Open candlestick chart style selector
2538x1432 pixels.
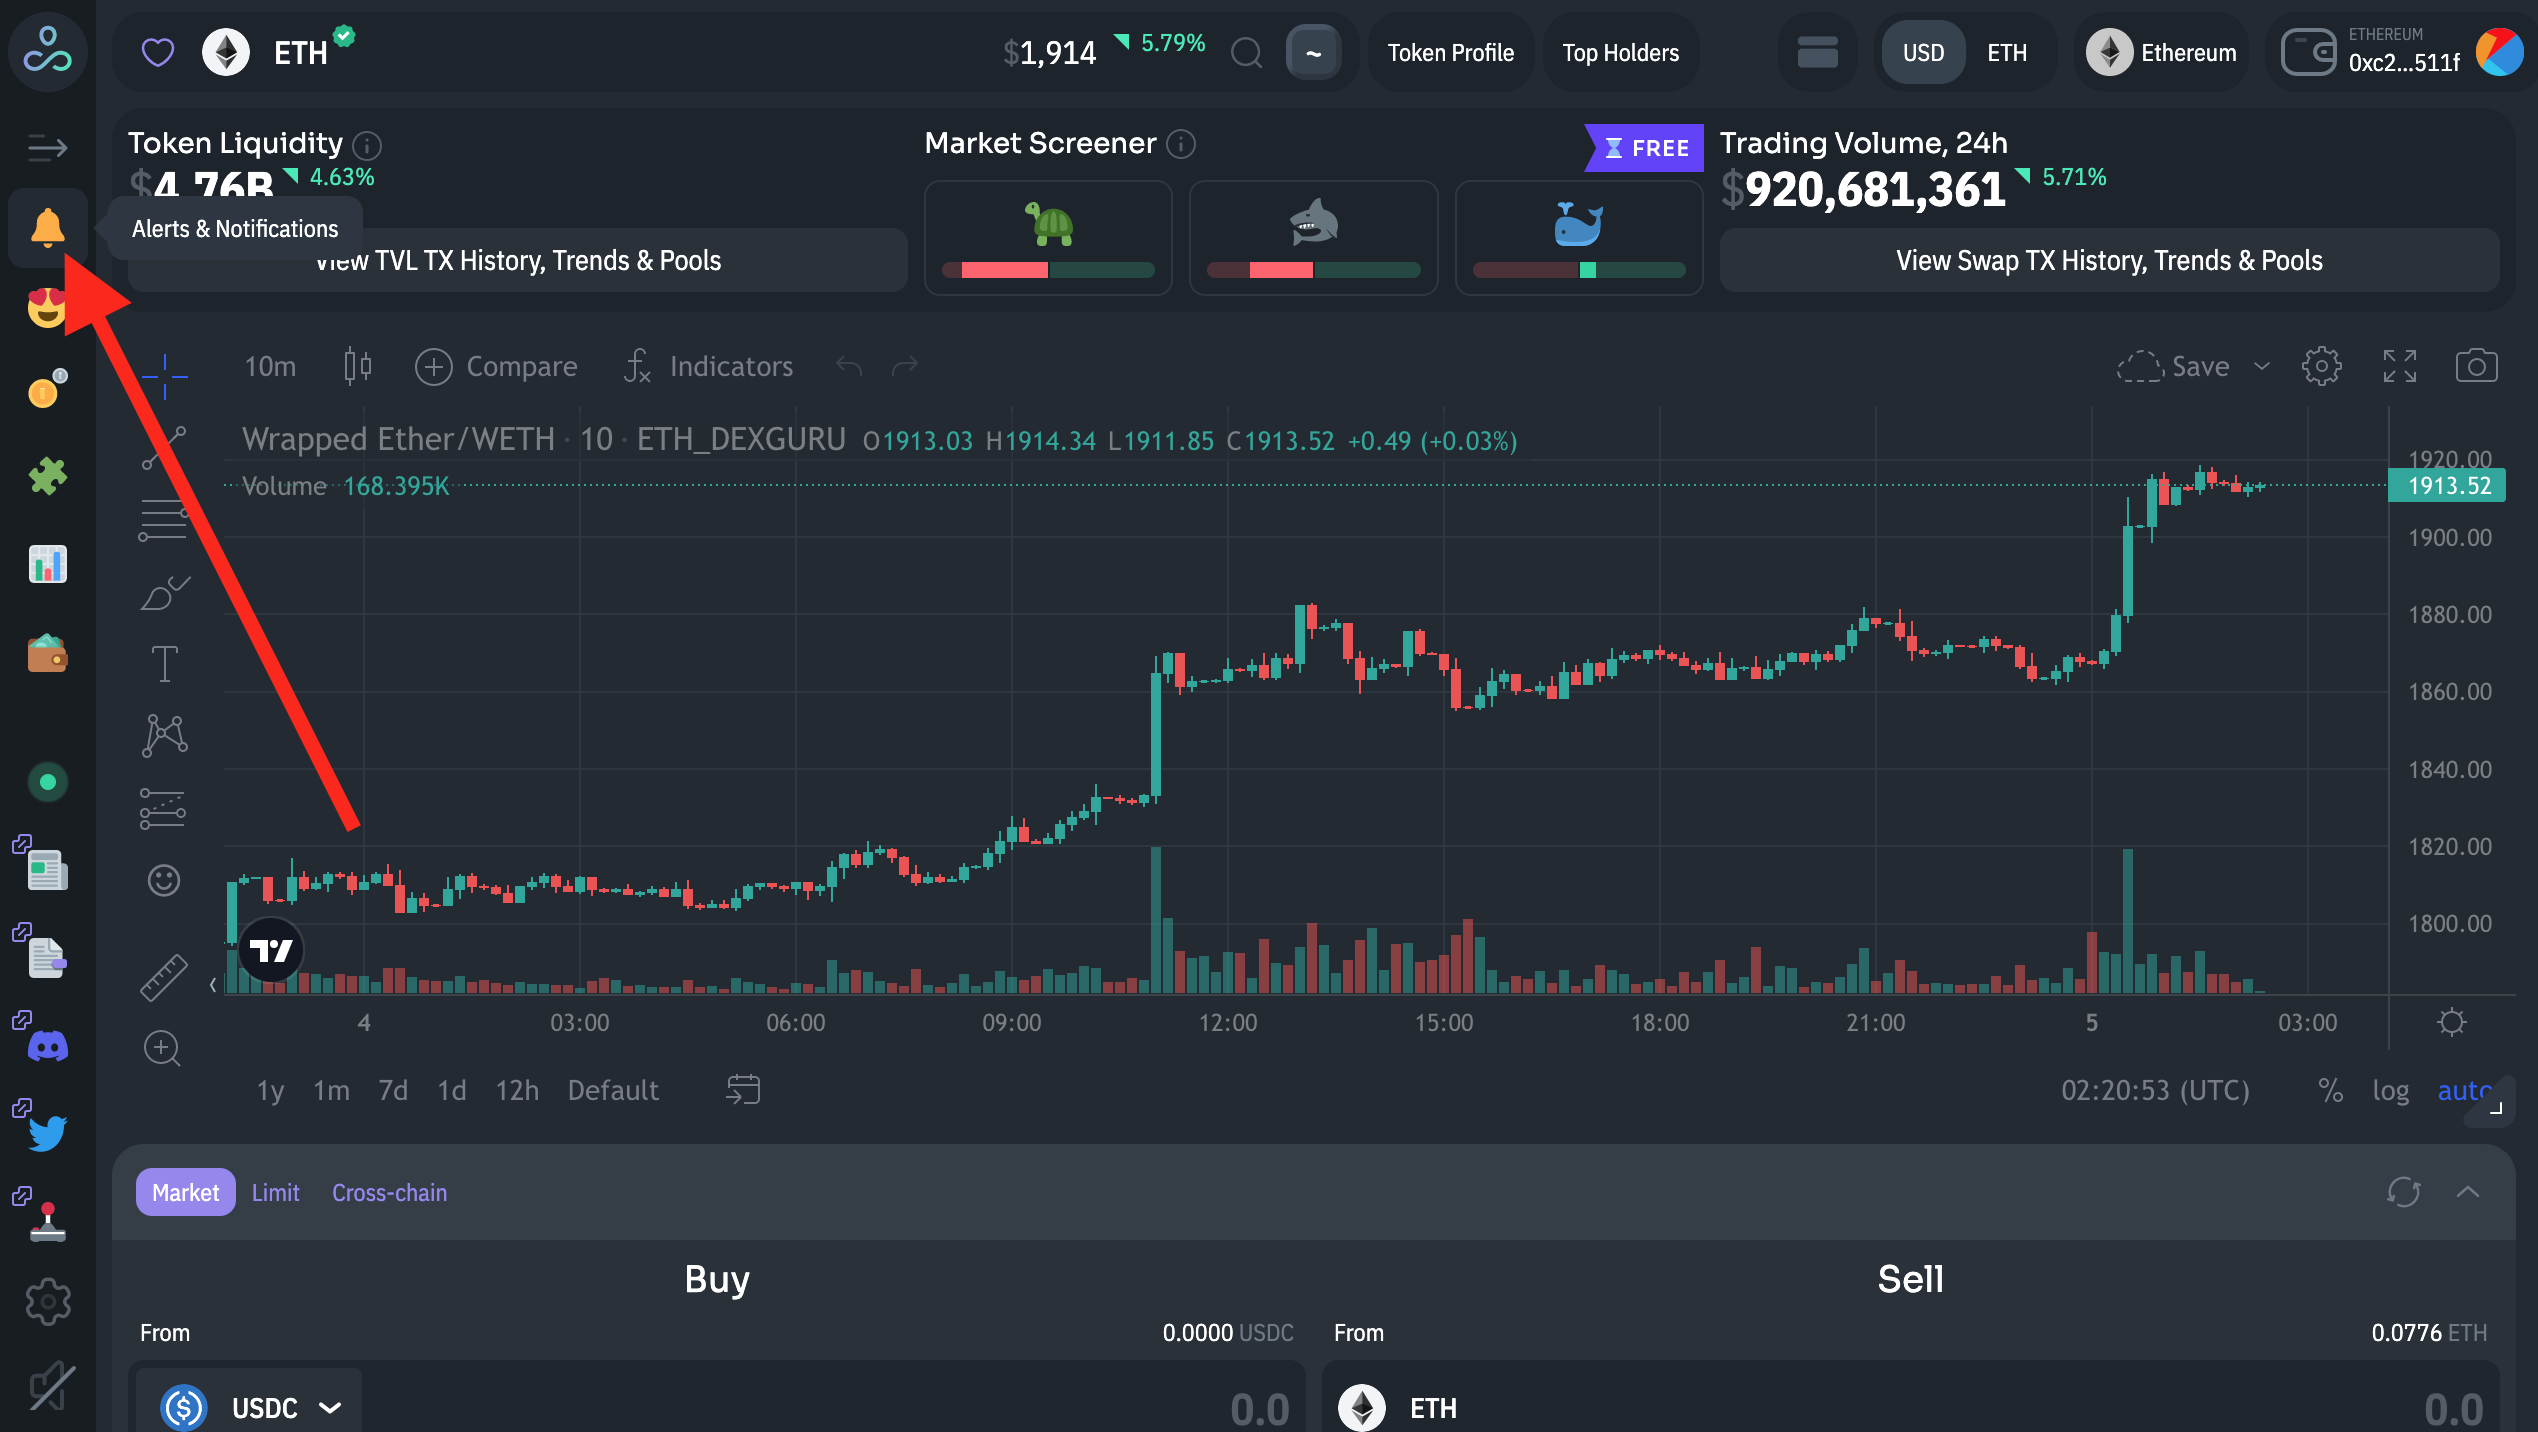point(357,366)
